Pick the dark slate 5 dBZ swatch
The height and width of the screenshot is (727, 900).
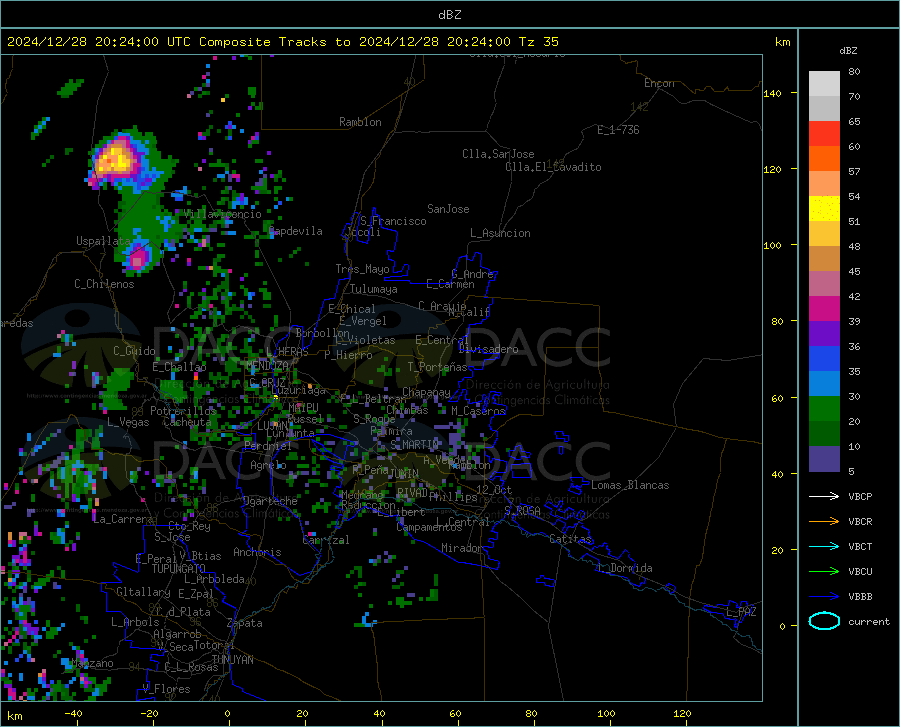(824, 459)
